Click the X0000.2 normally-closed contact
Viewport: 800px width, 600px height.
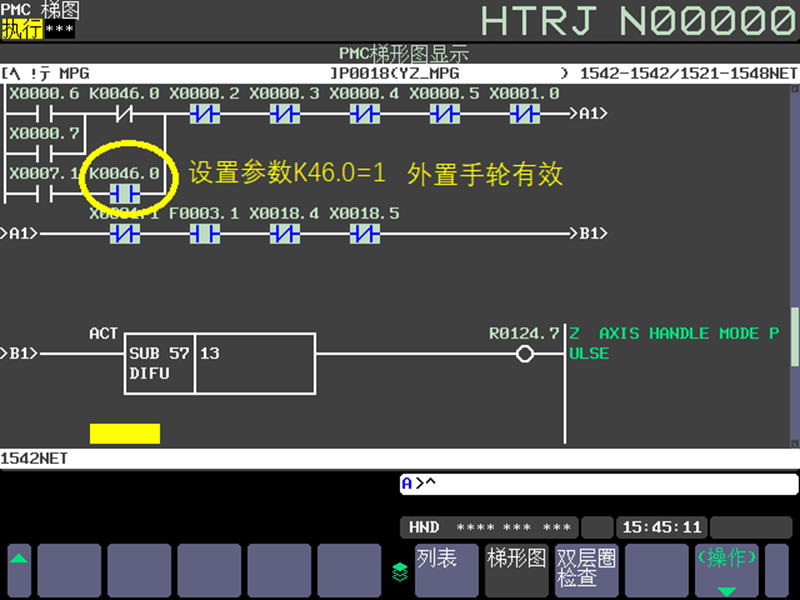205,113
